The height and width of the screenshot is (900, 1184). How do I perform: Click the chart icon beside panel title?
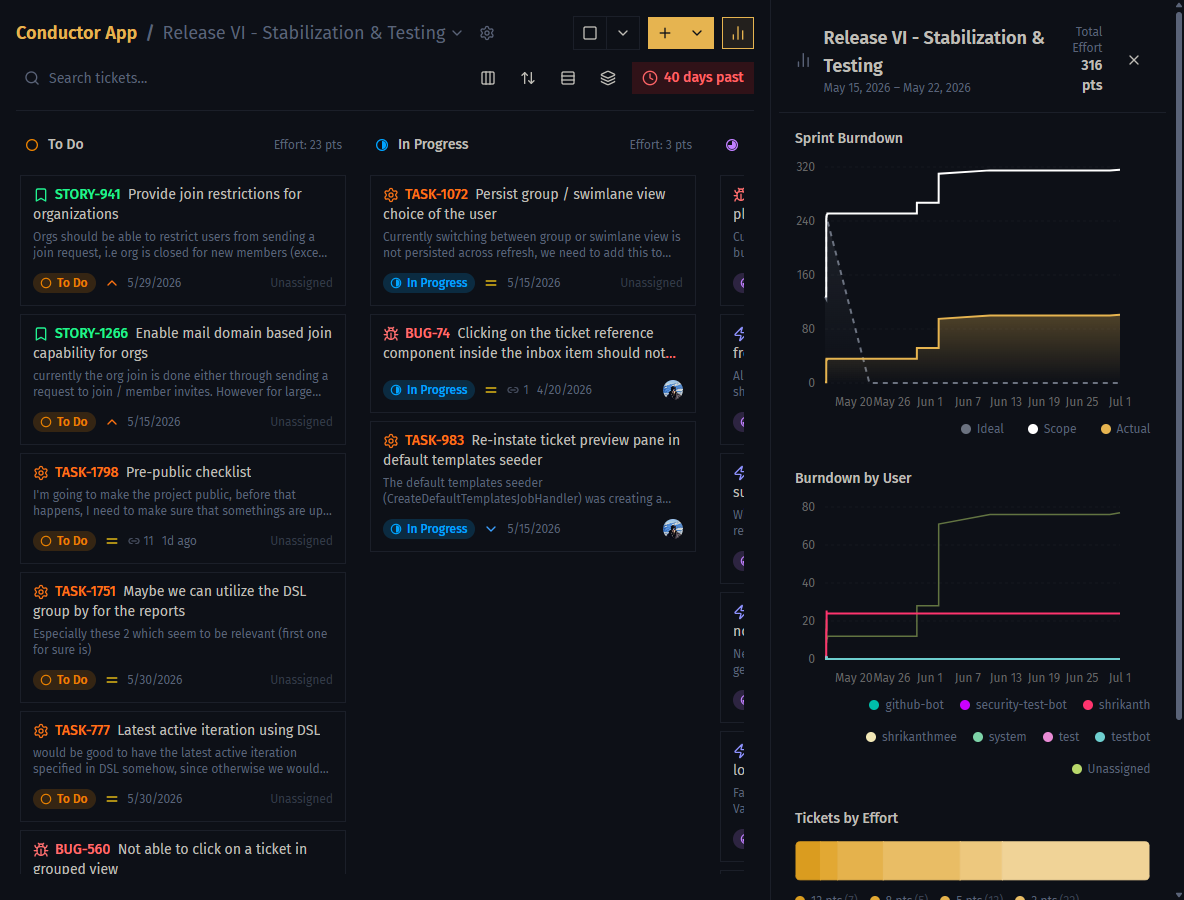click(x=803, y=60)
